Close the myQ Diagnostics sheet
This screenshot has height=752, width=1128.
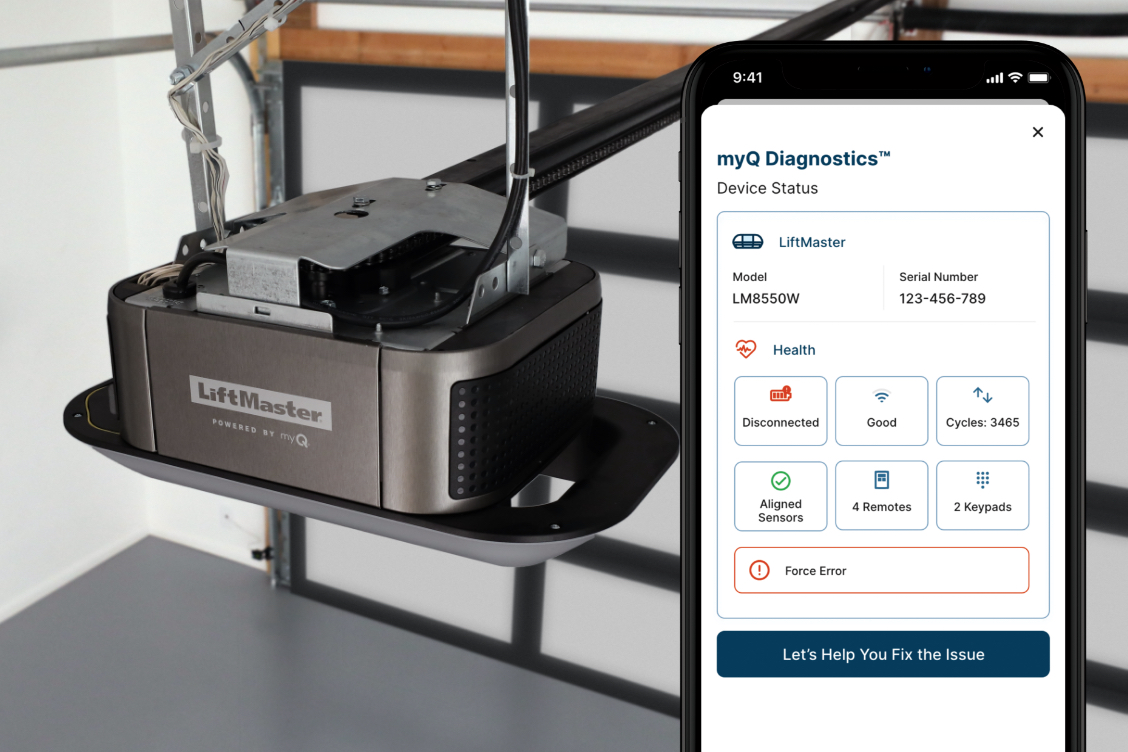pyautogui.click(x=1037, y=132)
